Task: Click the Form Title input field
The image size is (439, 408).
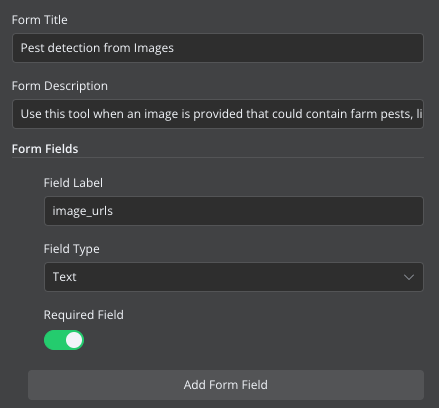Action: coord(218,48)
